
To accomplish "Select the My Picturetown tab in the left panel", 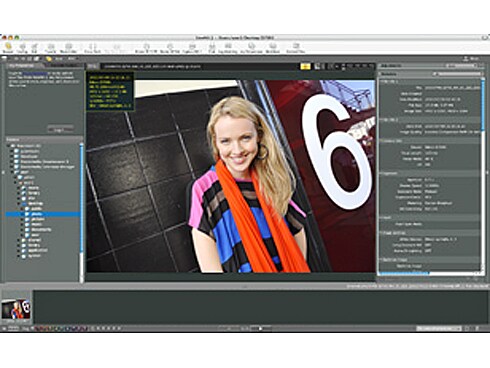I will (21, 66).
